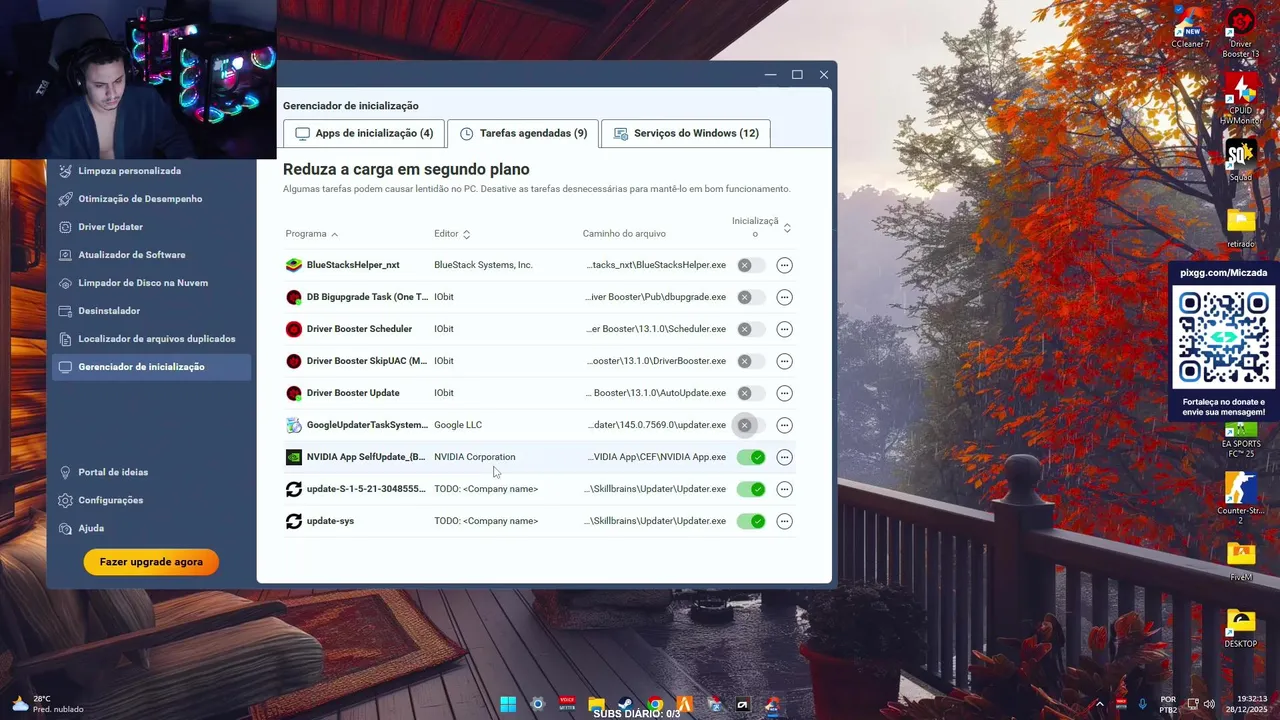Open more options for Driver Booster Scheduler
1280x720 pixels.
(784, 329)
